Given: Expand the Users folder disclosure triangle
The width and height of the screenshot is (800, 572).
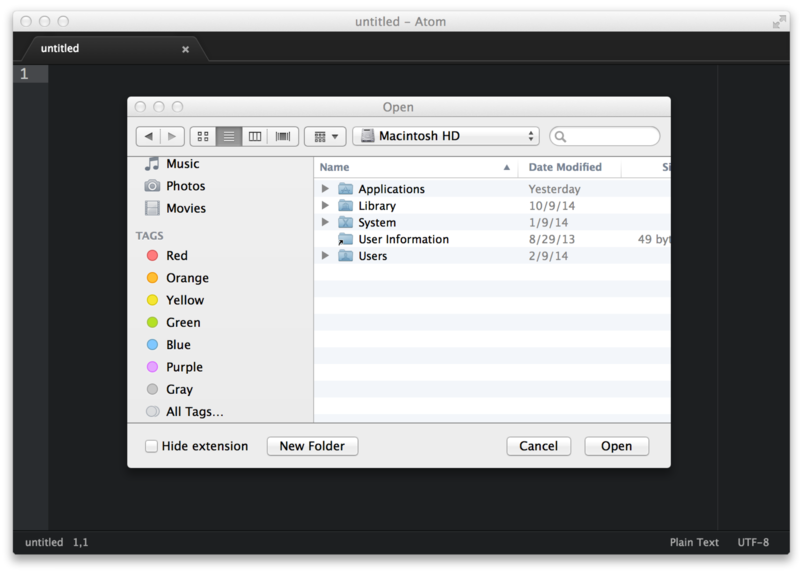Looking at the screenshot, I should click(x=325, y=256).
